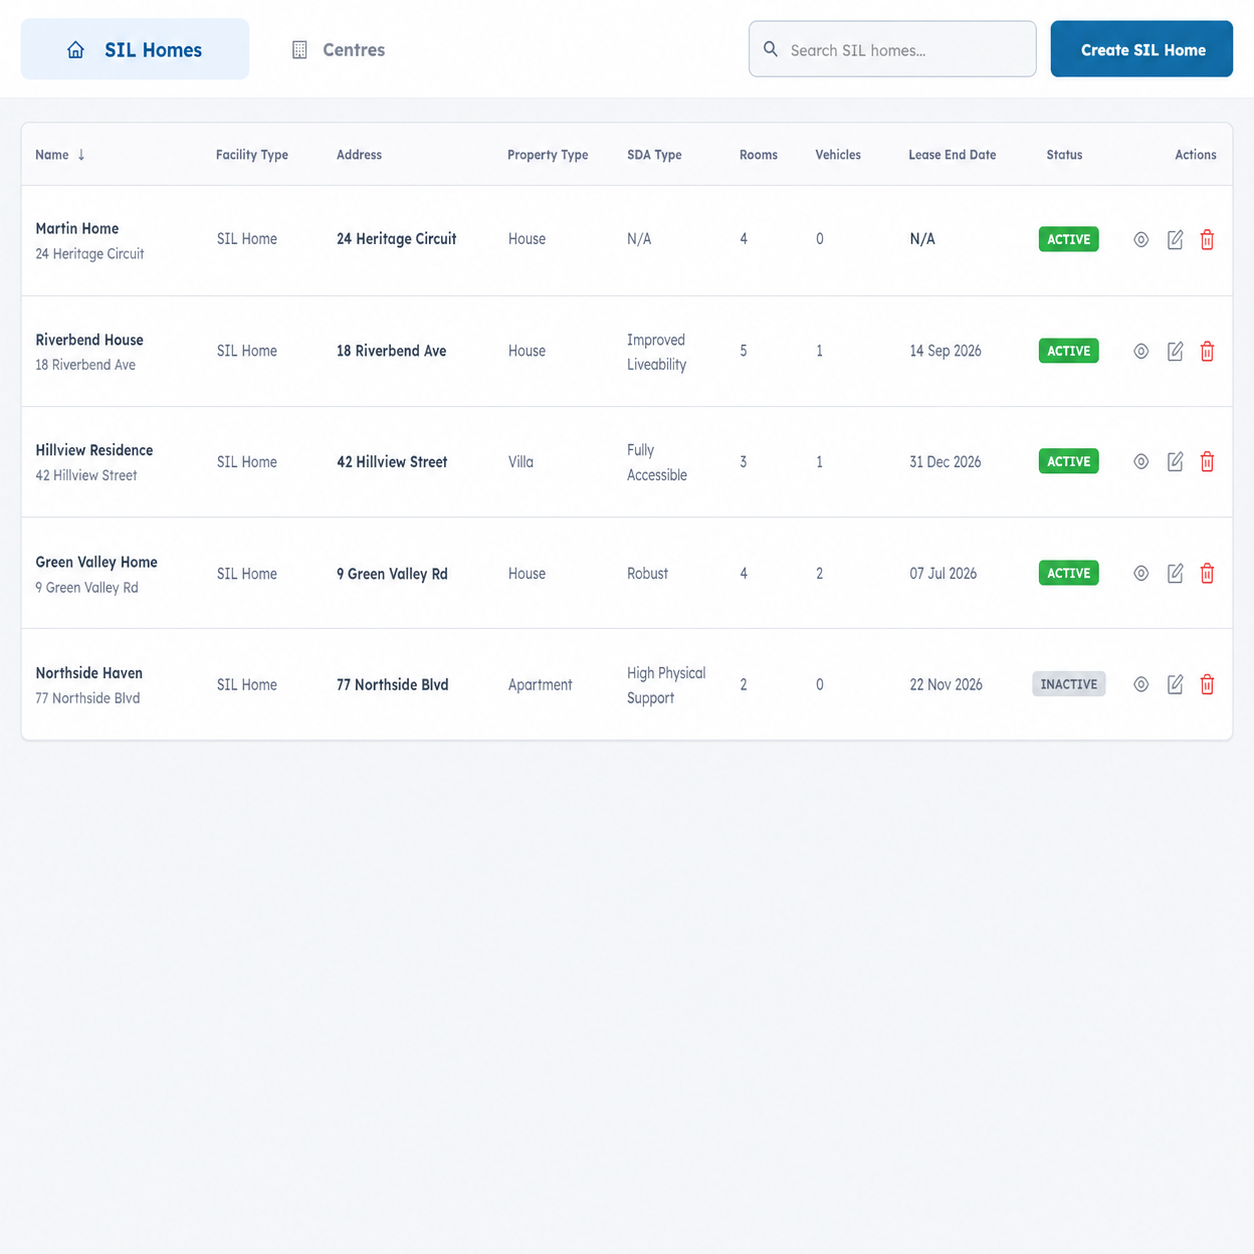Viewport: 1254px width, 1254px height.
Task: Click the ACTIVE badge for Hillview Residence
Action: [x=1068, y=461]
